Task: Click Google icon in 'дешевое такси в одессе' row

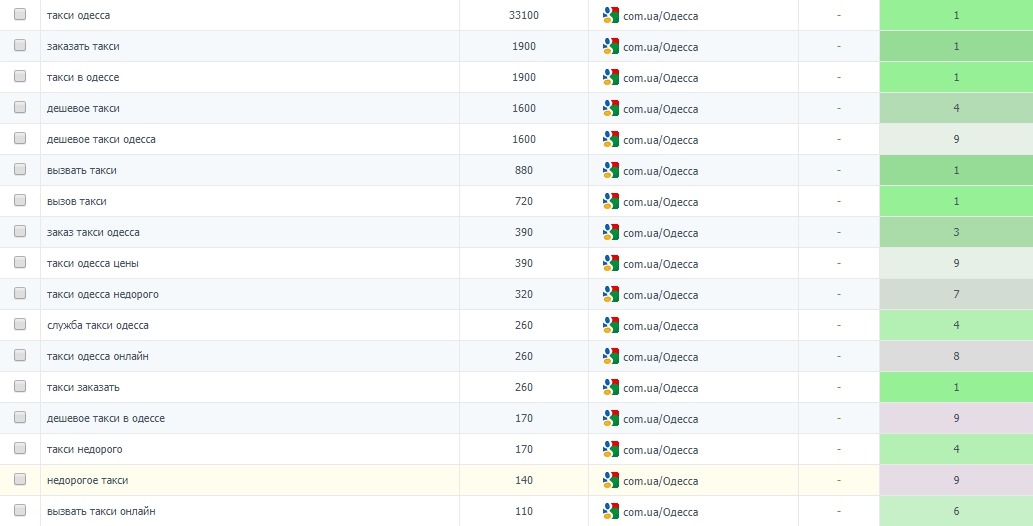Action: (611, 418)
